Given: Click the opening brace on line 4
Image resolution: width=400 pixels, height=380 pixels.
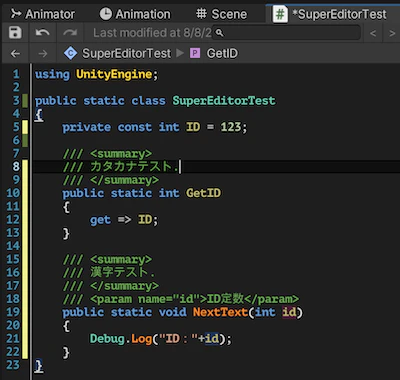Looking at the screenshot, I should tap(39, 115).
